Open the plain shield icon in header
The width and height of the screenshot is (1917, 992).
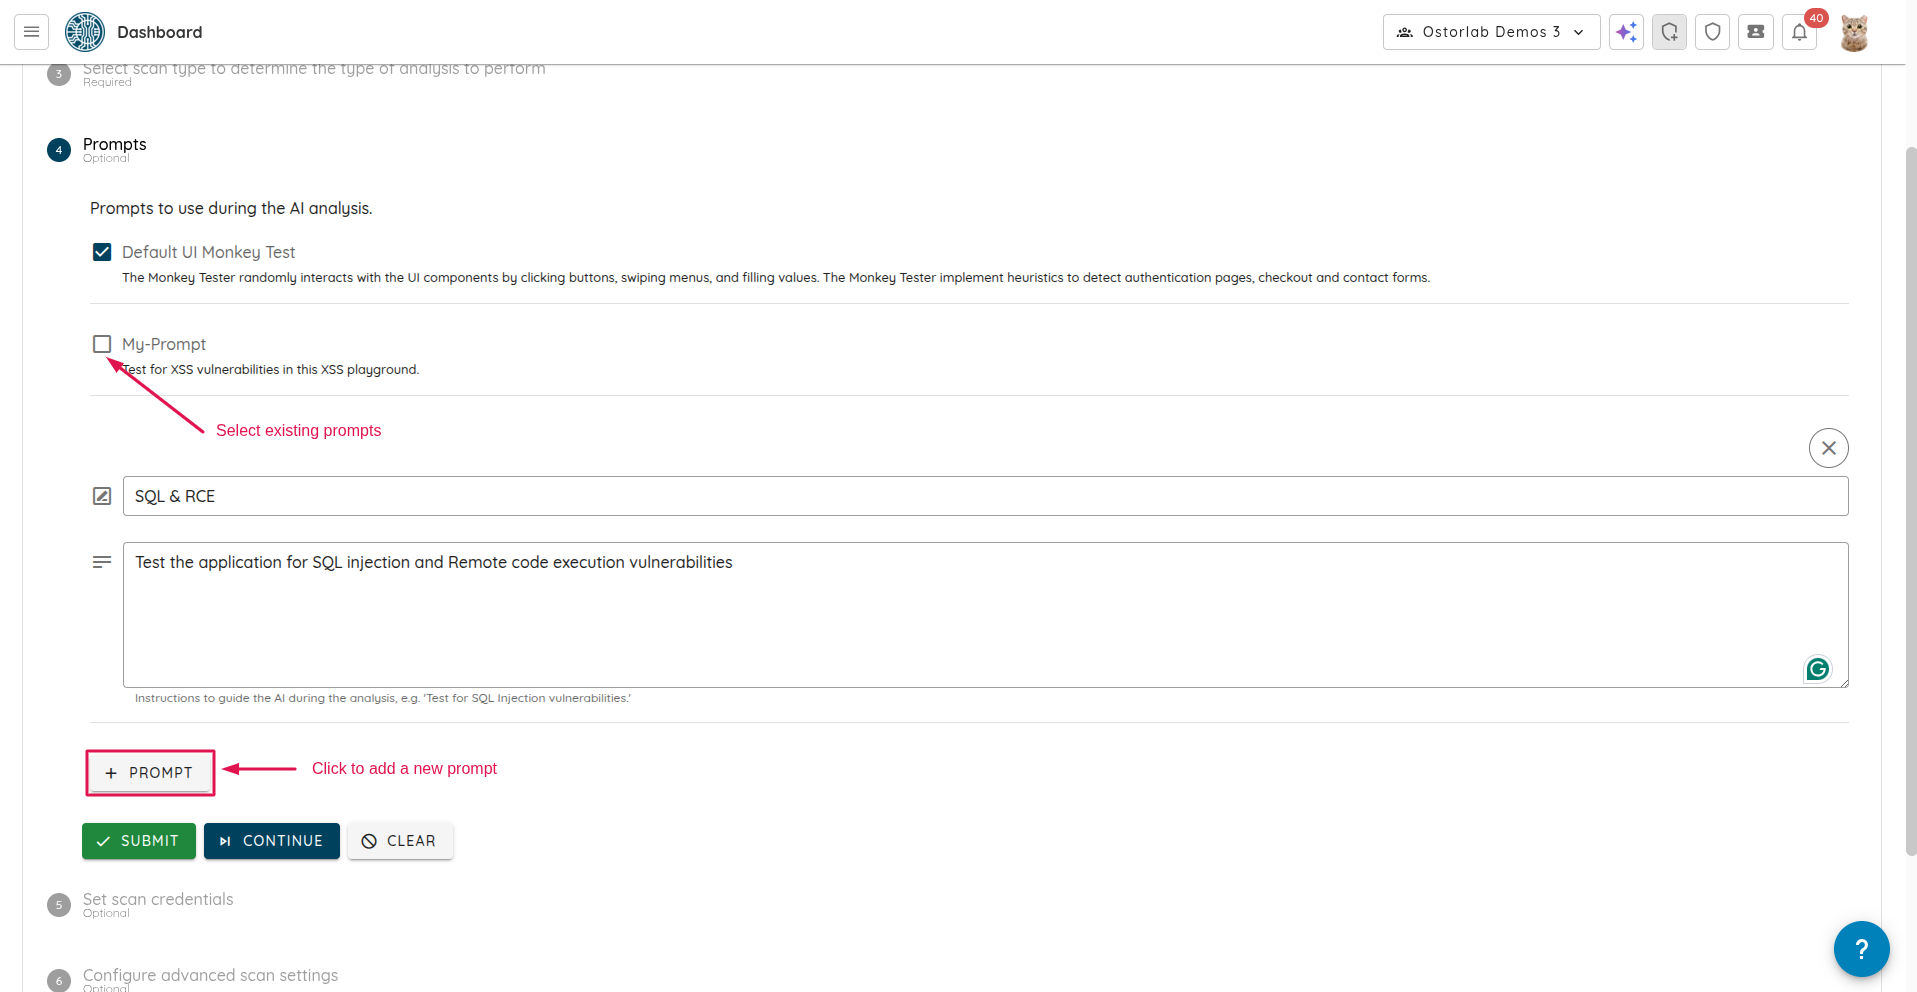[1712, 32]
